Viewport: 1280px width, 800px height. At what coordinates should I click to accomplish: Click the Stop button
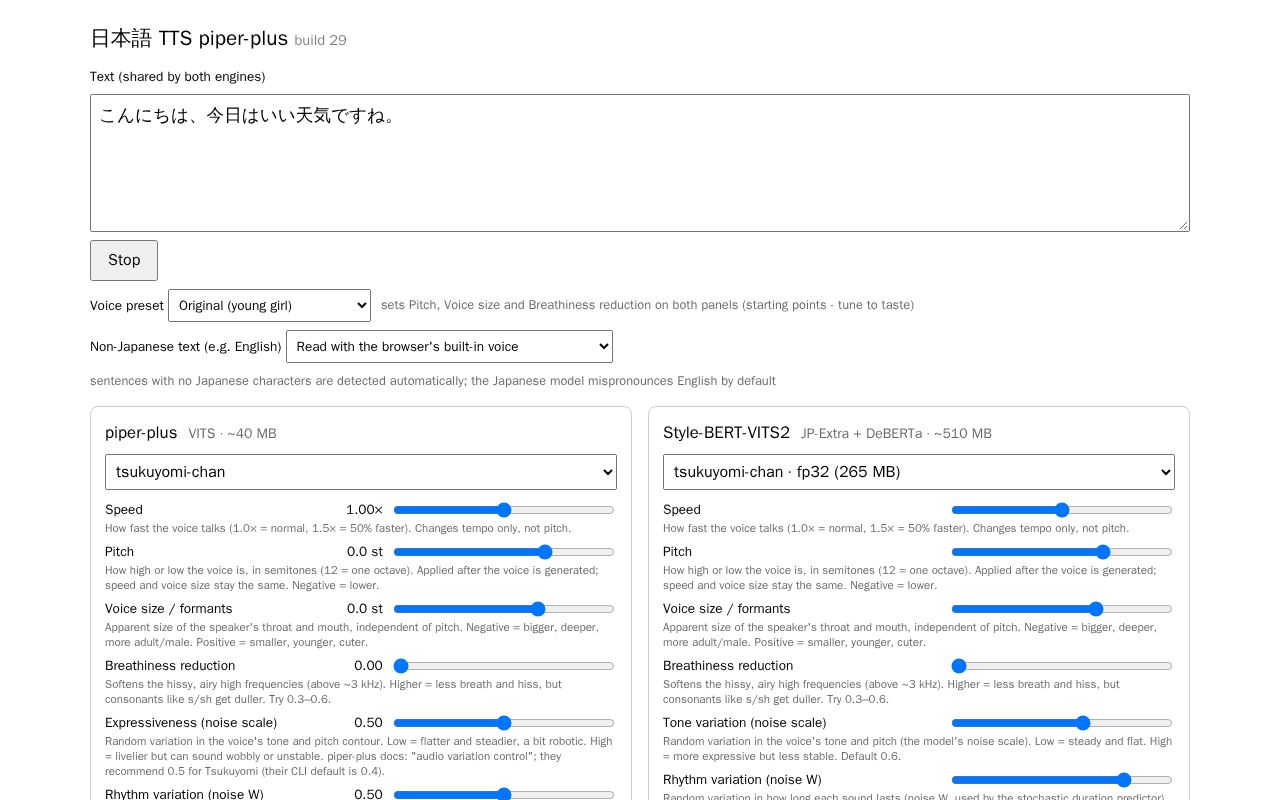124,260
